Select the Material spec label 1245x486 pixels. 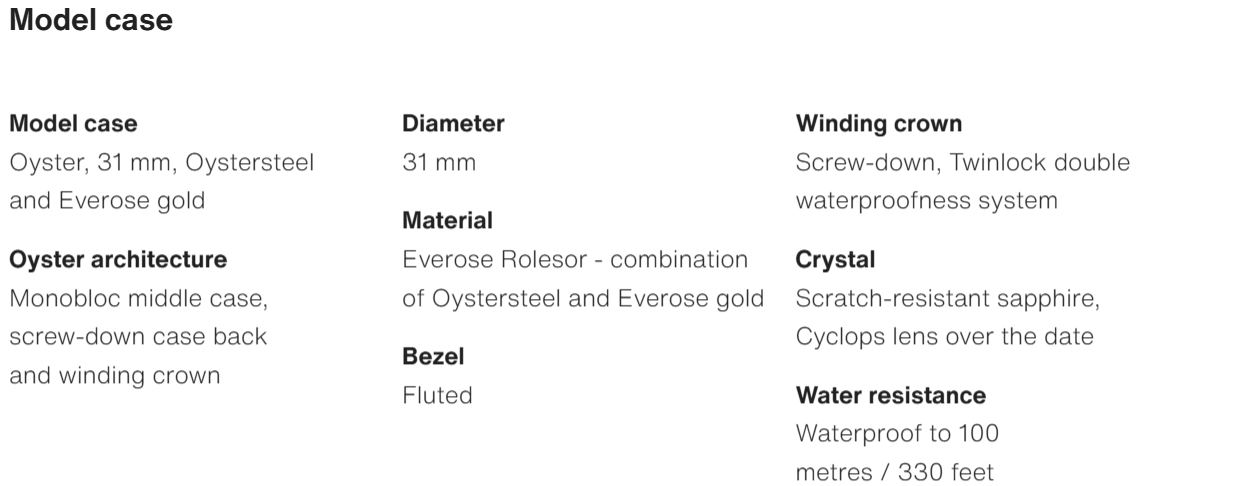447,220
